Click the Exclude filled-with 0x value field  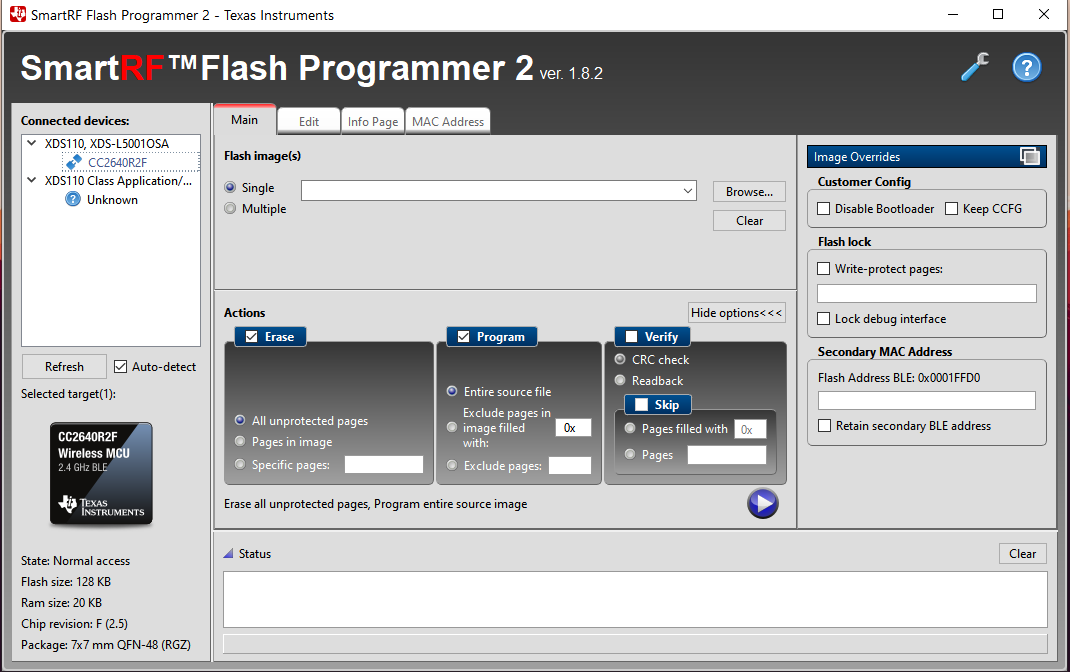click(x=573, y=428)
